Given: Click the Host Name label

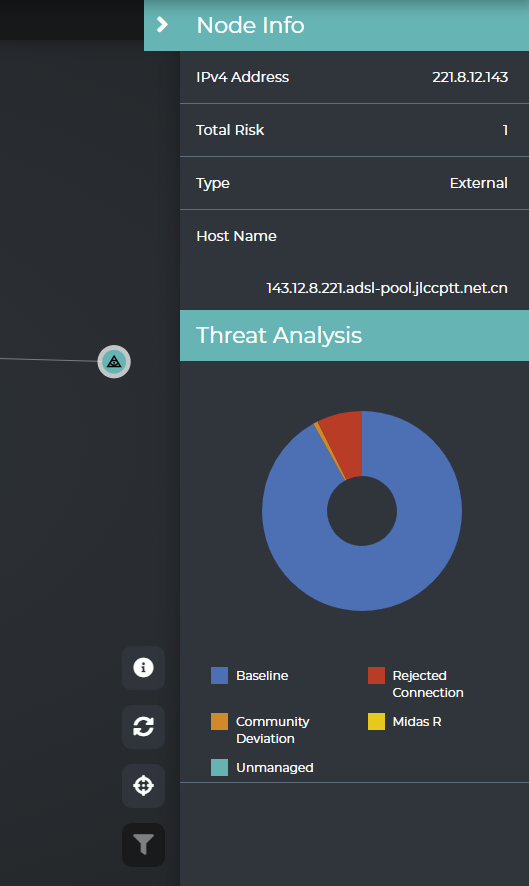Looking at the screenshot, I should (236, 236).
